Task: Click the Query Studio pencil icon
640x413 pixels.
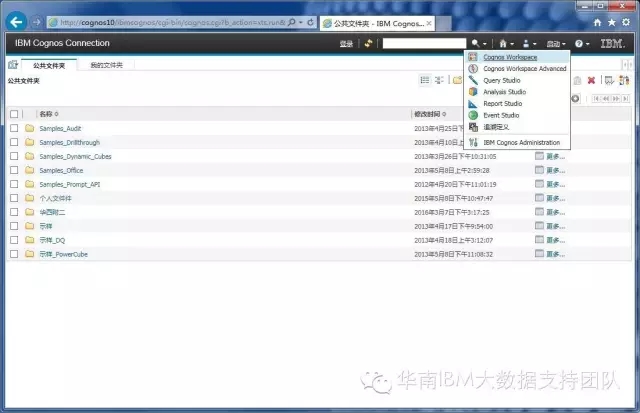Action: pyautogui.click(x=473, y=80)
